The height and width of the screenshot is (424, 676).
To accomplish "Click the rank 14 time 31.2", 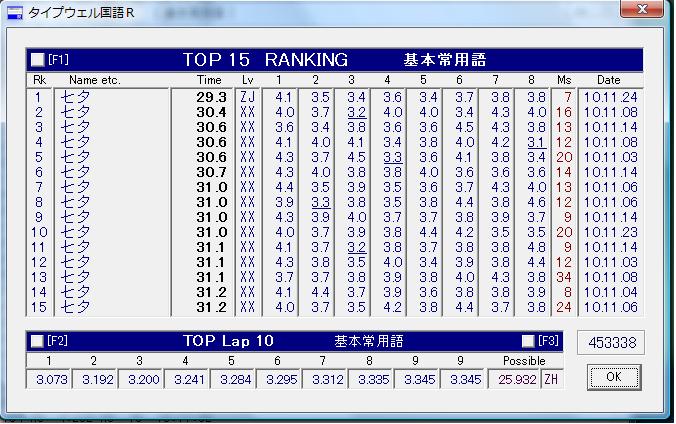I will click(211, 292).
